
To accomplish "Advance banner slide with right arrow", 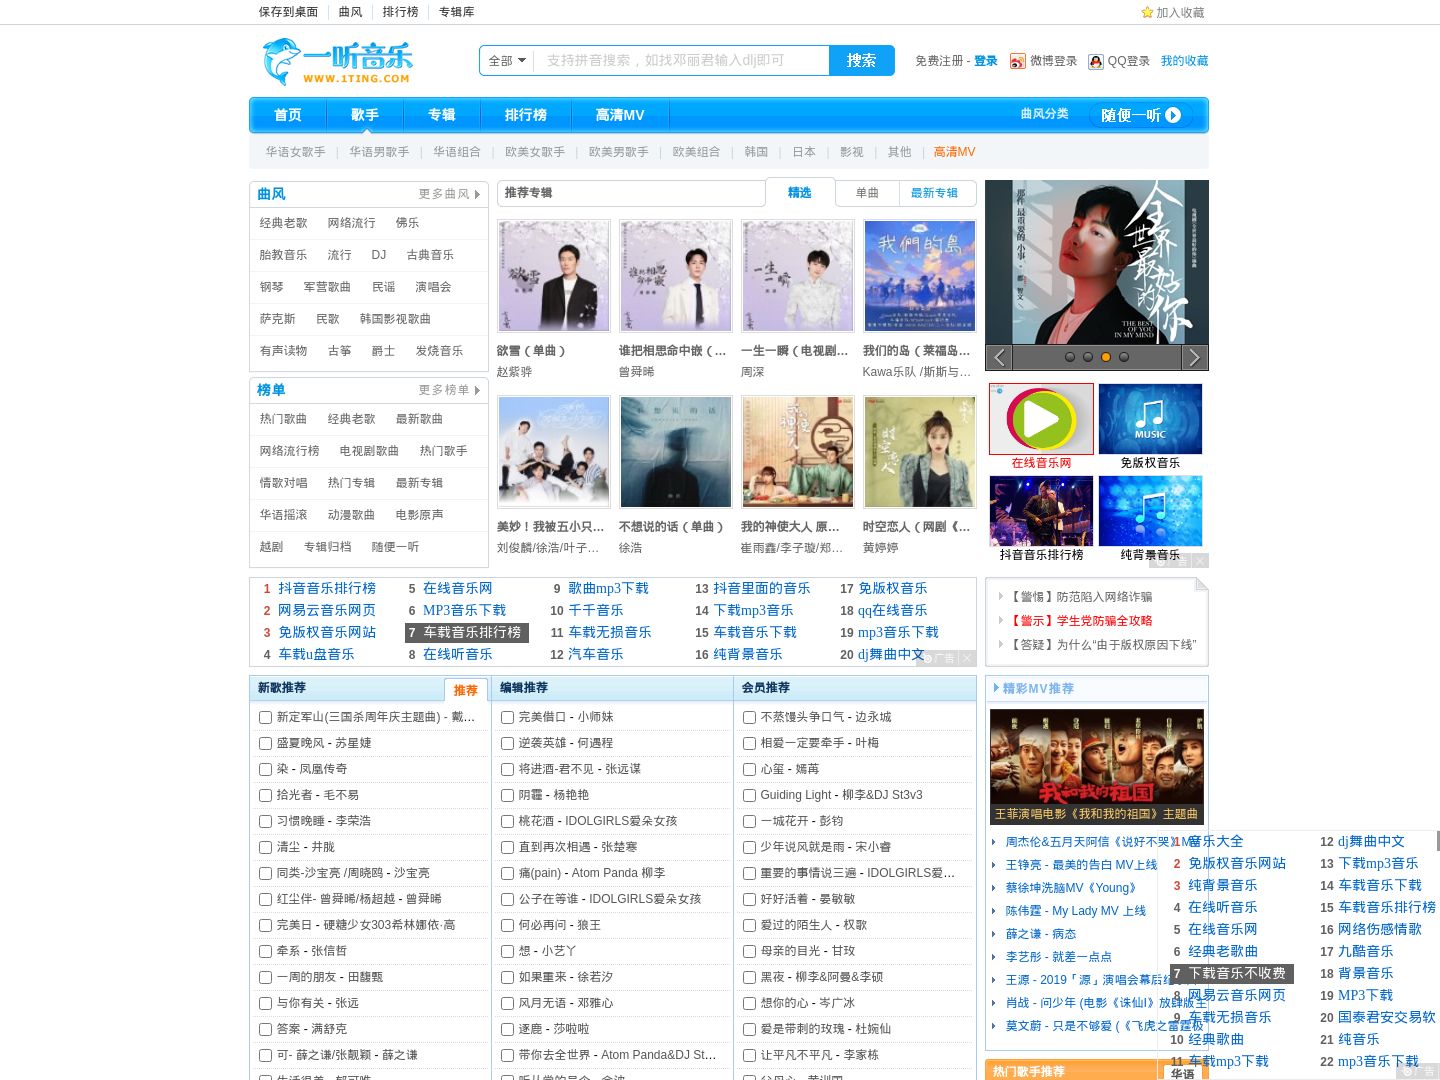I will click(x=1194, y=357).
